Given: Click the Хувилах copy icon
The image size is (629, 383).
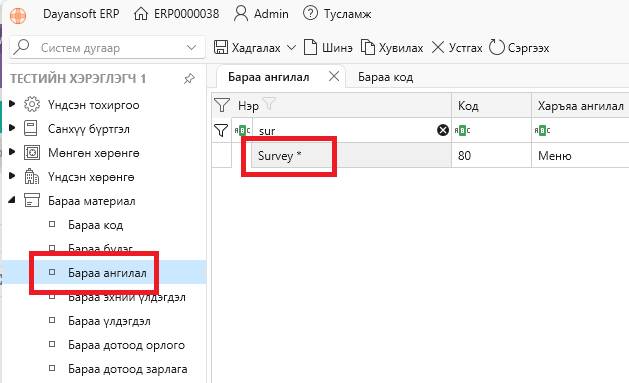Looking at the screenshot, I should [x=367, y=47].
